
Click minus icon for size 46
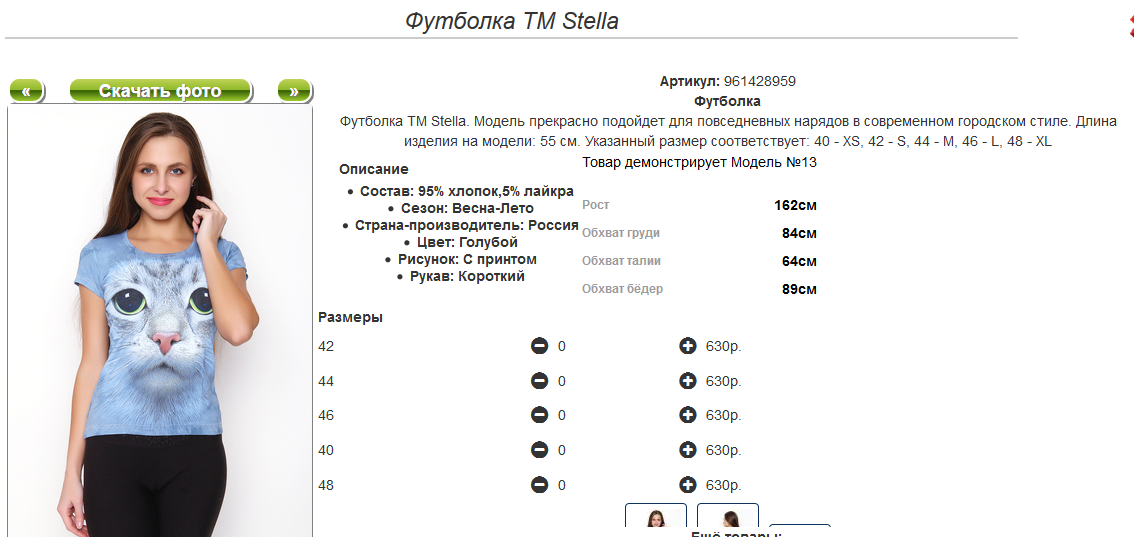tap(540, 416)
